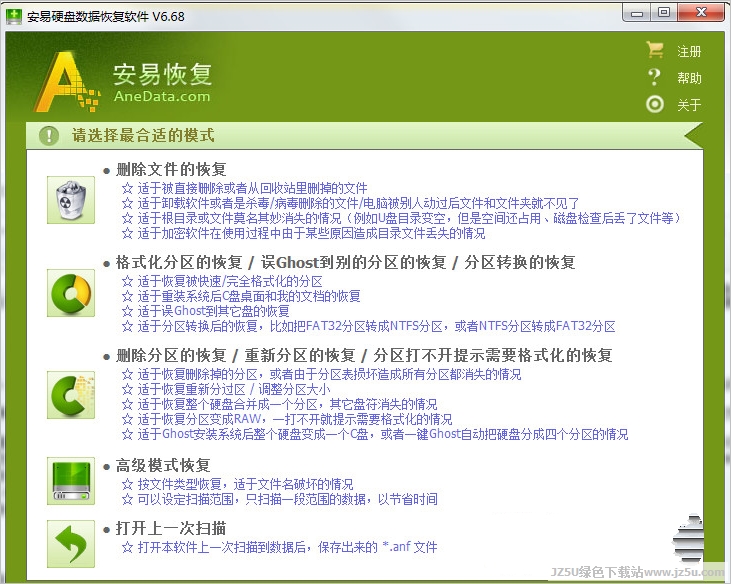Image resolution: width=731 pixels, height=584 pixels.
Task: Click AneData.com website text
Action: pyautogui.click(x=162, y=96)
